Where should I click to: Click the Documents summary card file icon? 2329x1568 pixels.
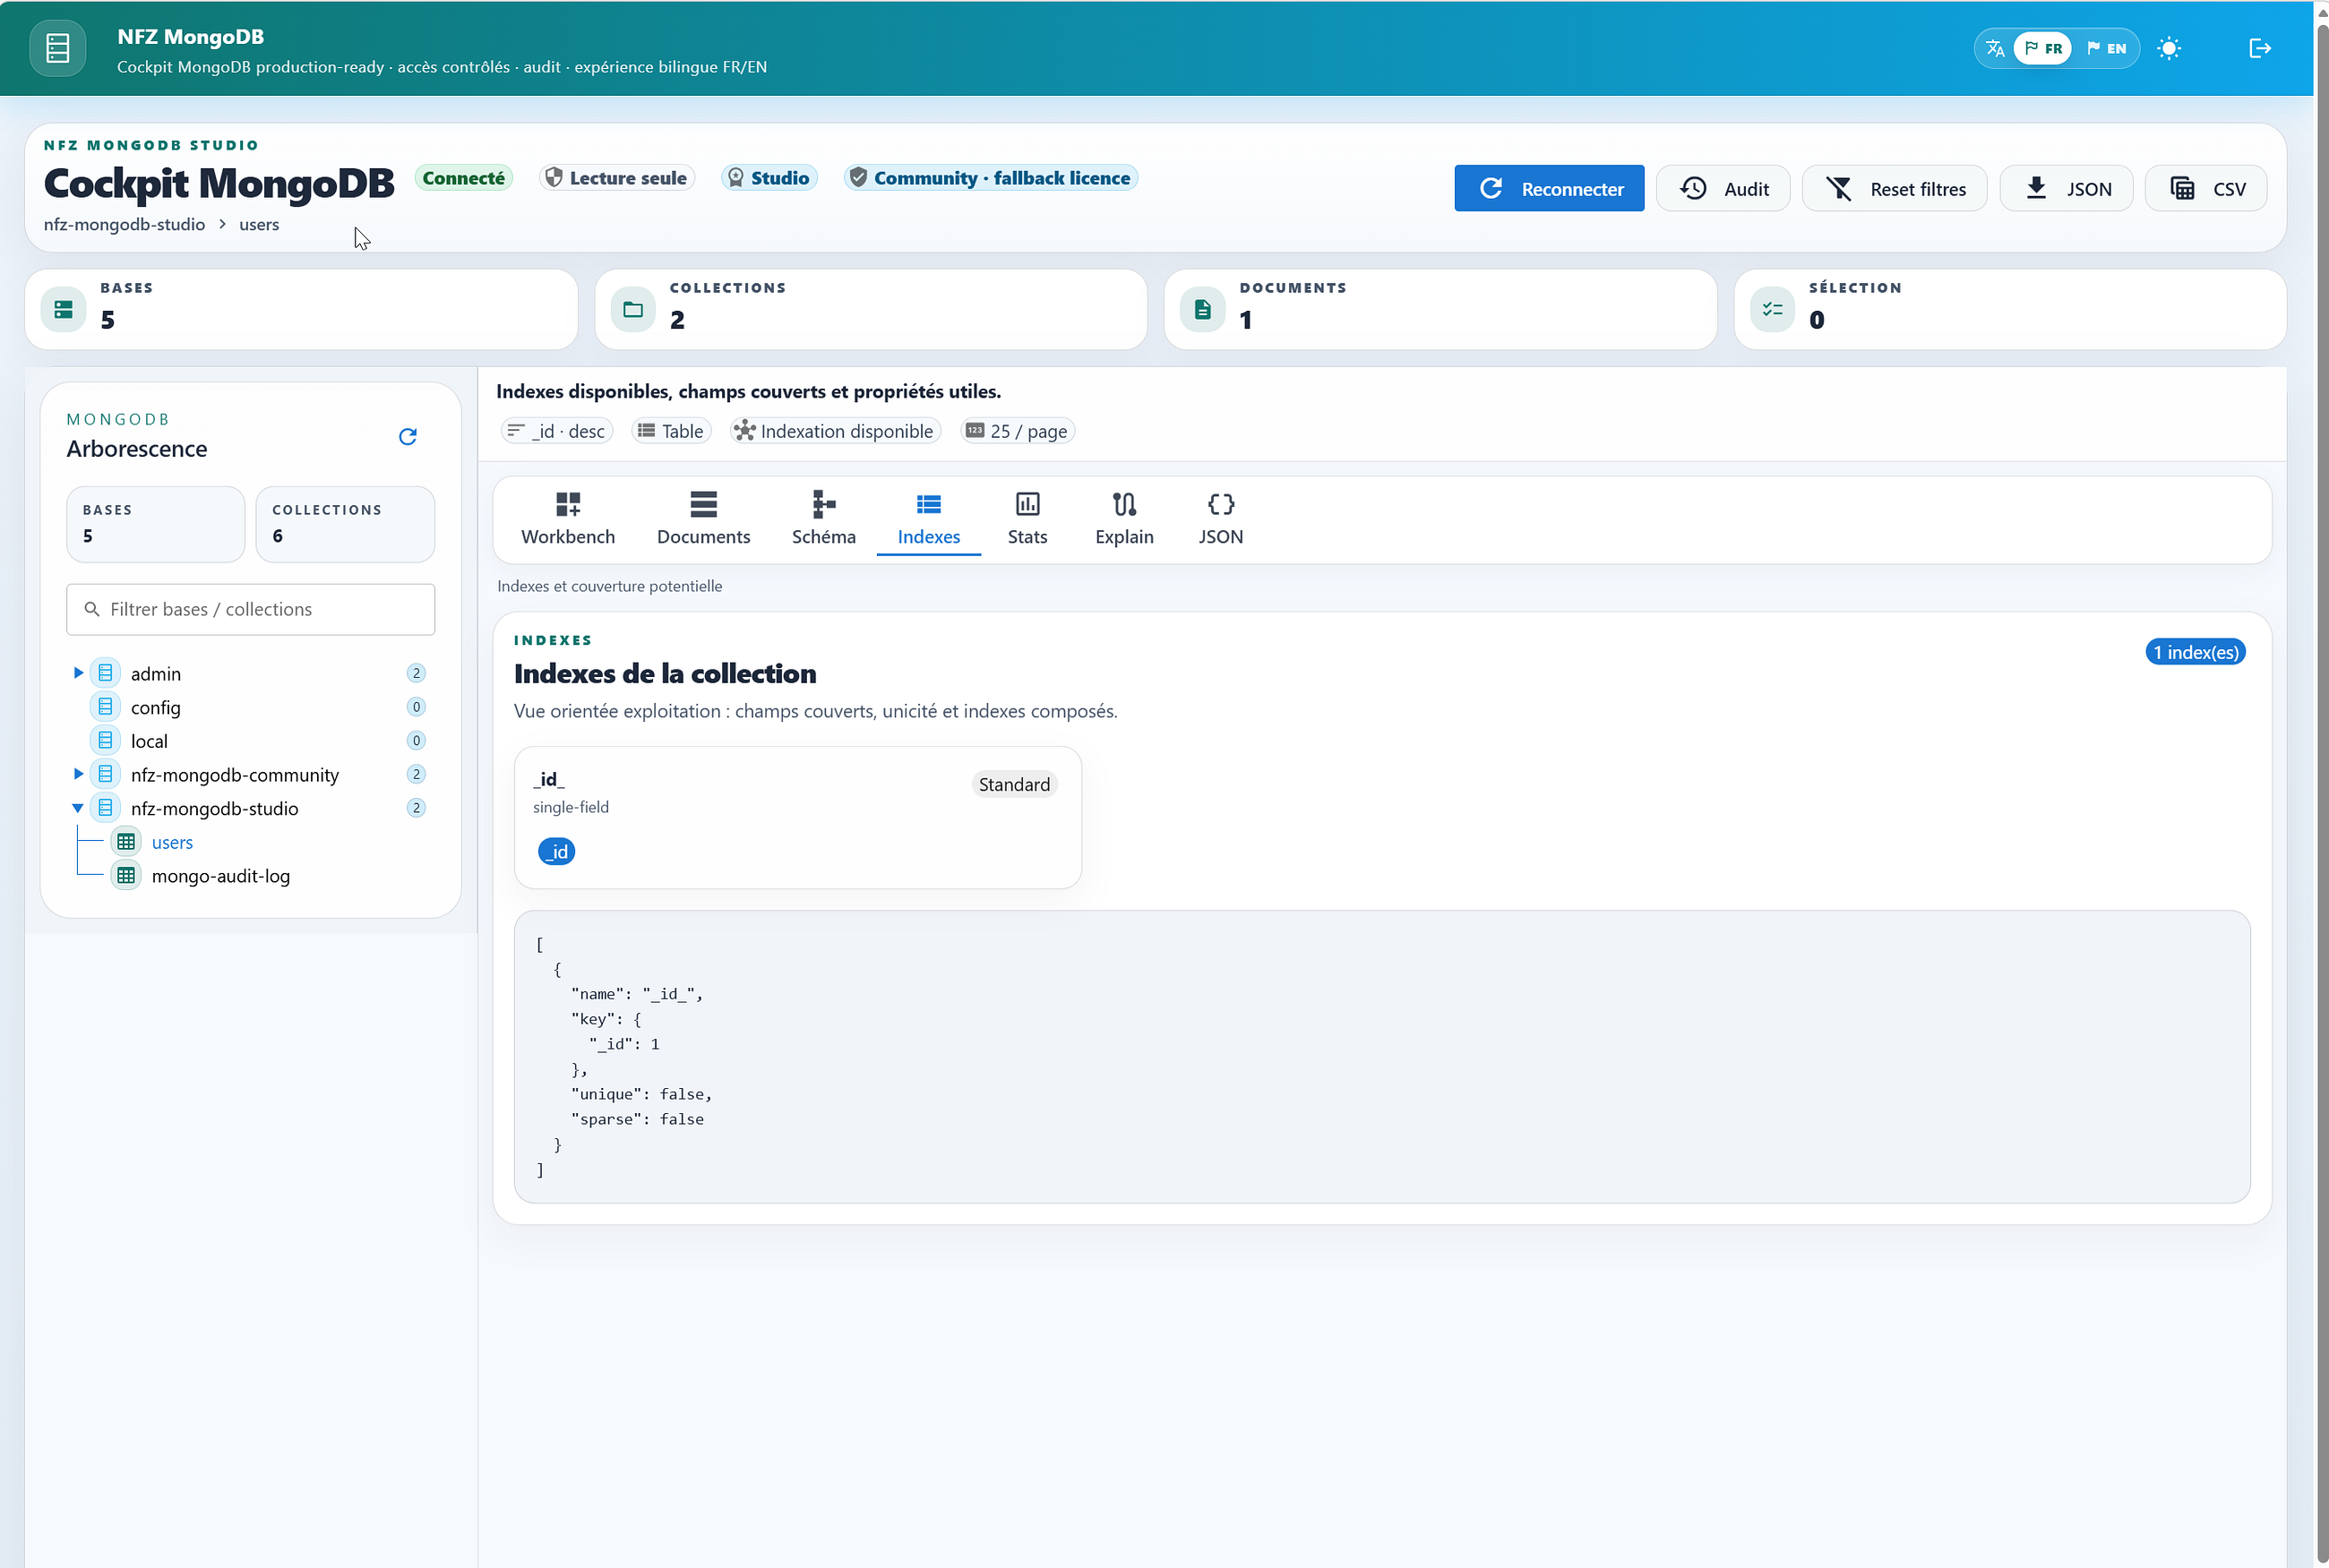click(x=1202, y=309)
